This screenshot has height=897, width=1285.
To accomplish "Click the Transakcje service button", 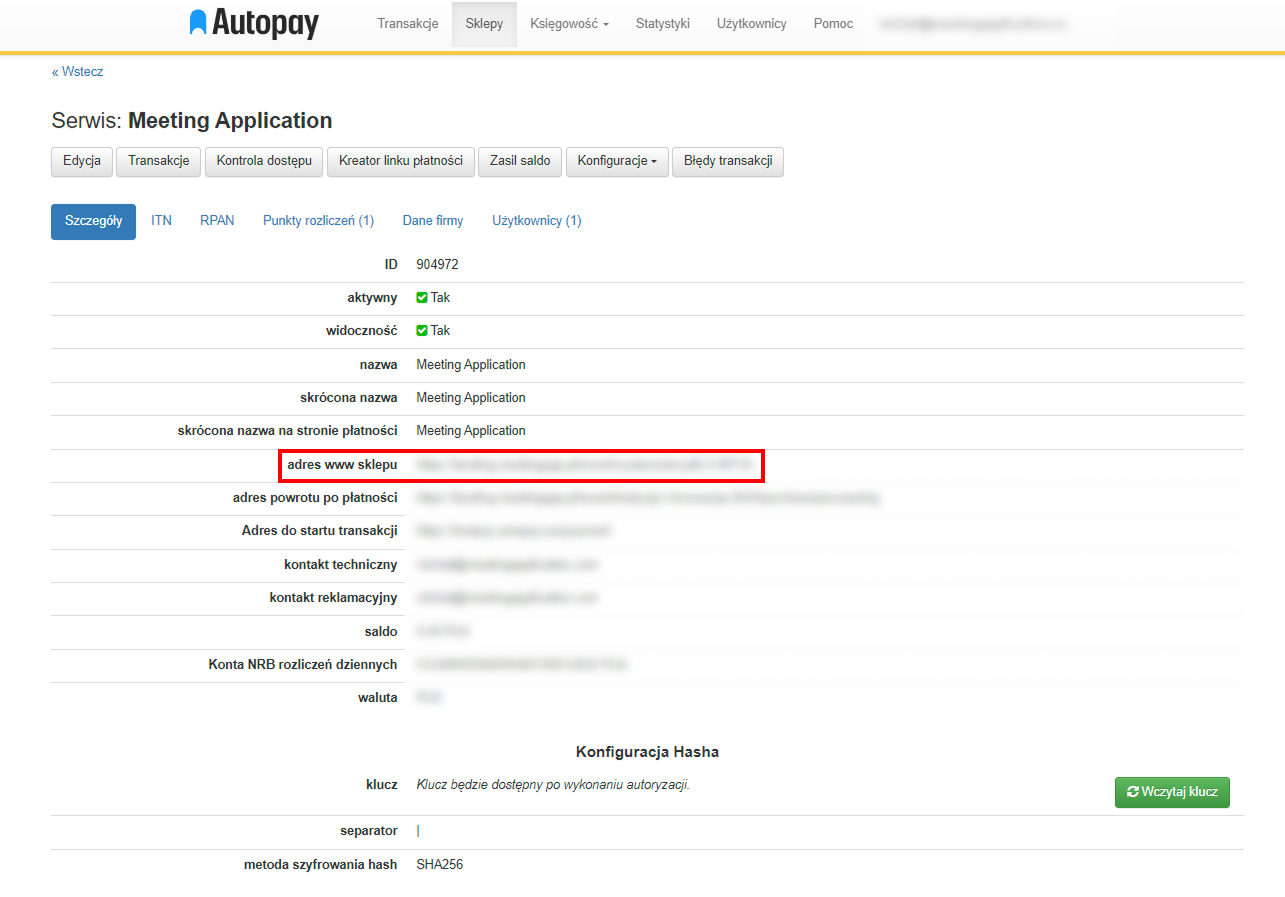I will tap(159, 161).
